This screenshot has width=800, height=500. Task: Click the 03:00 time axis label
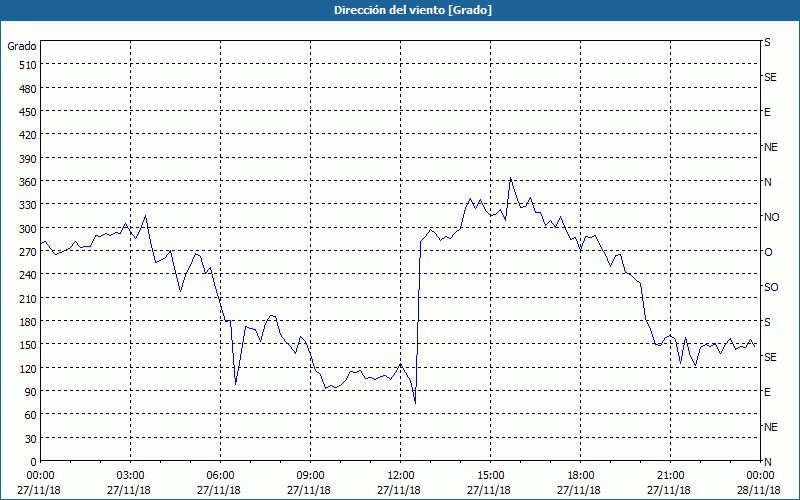[130, 476]
